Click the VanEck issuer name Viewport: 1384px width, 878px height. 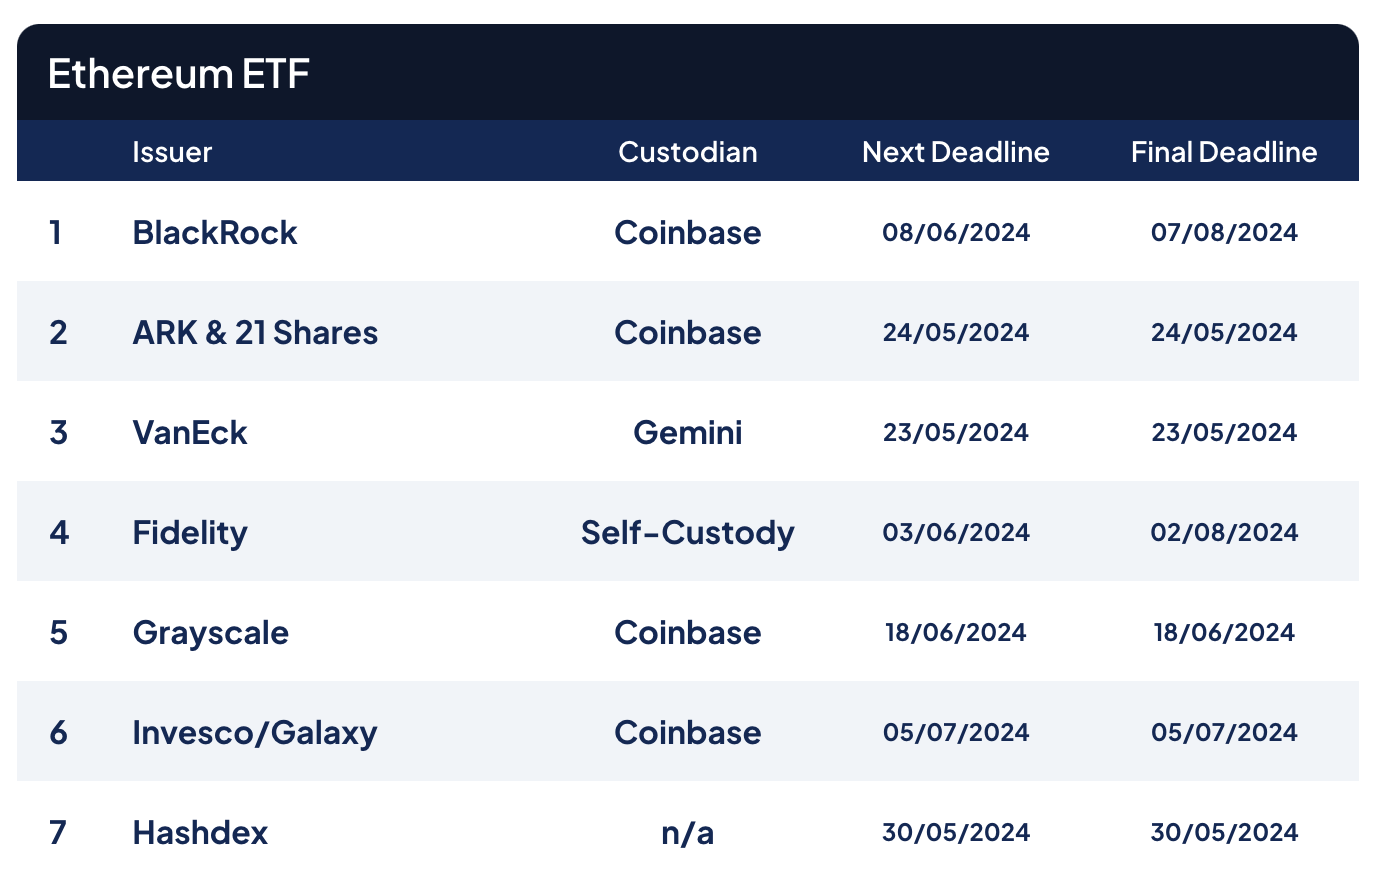(x=190, y=433)
